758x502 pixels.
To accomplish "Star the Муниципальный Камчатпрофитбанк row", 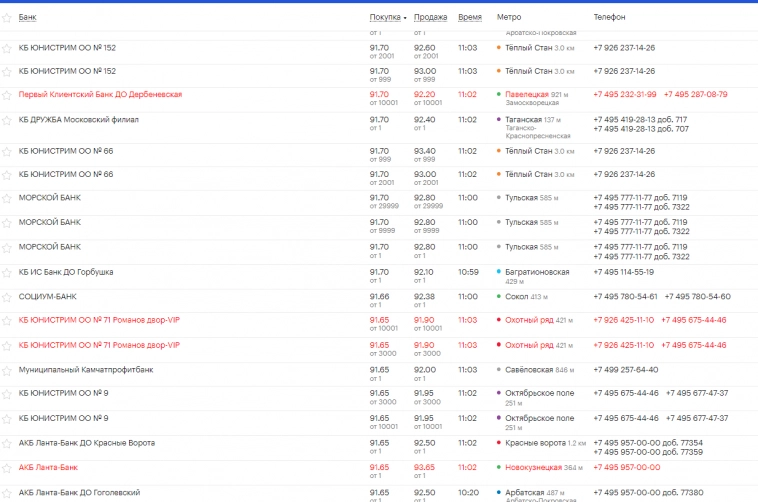I will pos(7,370).
